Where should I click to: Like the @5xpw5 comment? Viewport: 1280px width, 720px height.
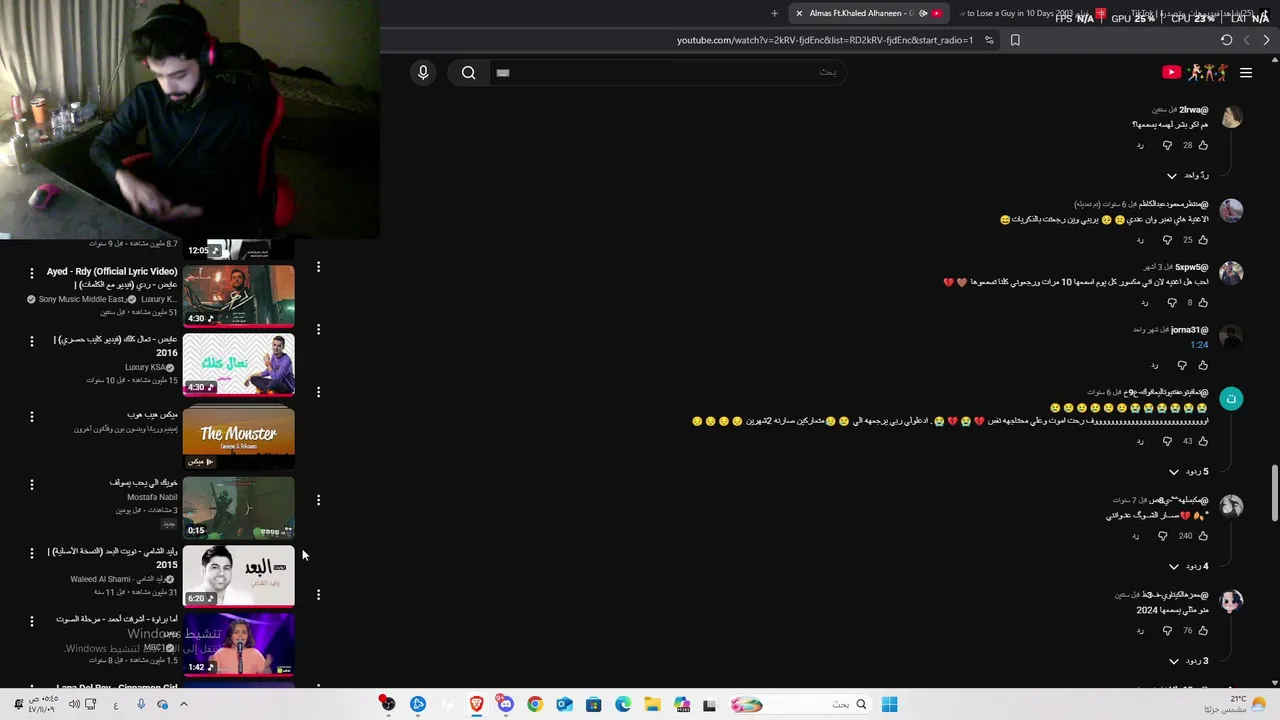tap(1203, 302)
